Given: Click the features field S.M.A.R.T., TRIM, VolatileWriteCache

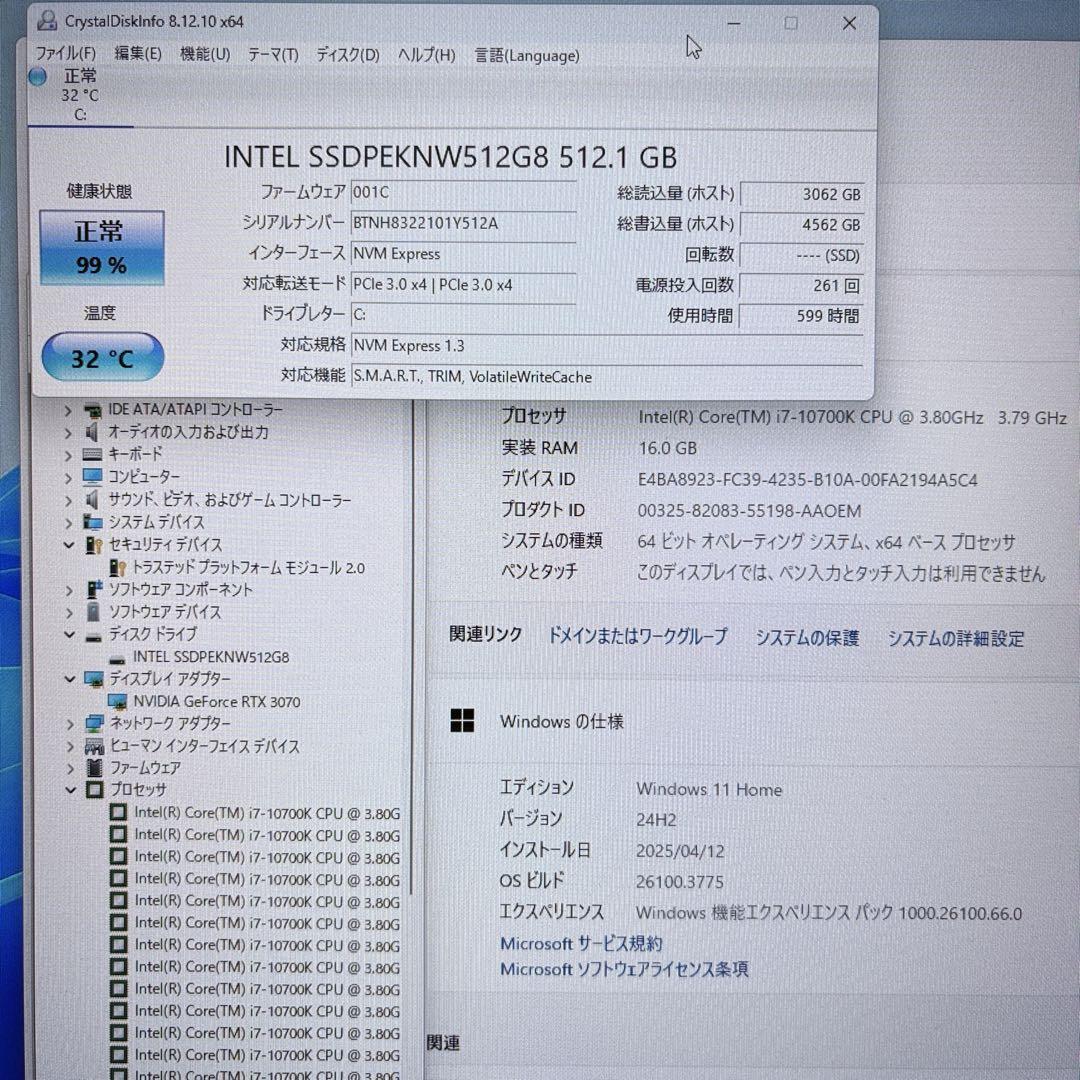Looking at the screenshot, I should [607, 377].
